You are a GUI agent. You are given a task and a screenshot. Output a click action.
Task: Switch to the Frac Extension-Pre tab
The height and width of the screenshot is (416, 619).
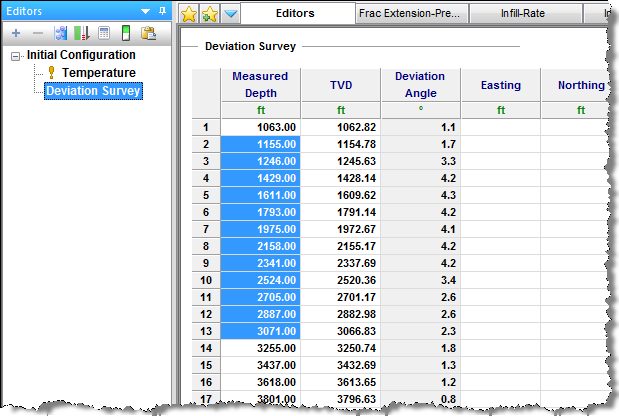(x=413, y=14)
